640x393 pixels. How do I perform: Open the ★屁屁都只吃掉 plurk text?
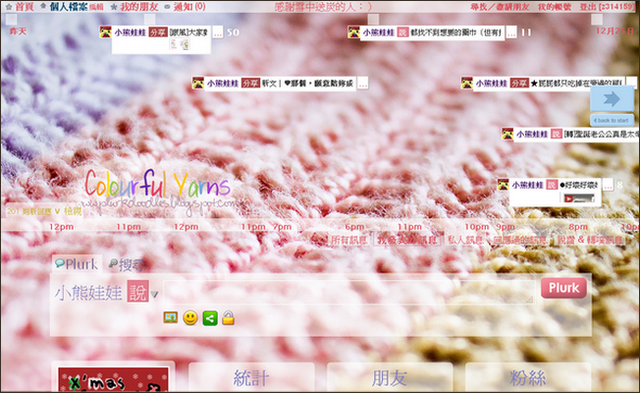(576, 84)
